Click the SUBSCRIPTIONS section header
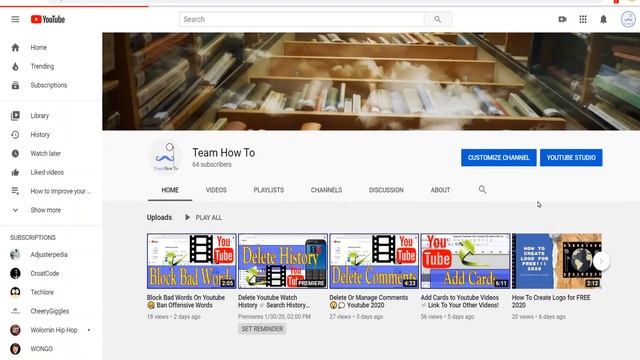 tap(33, 238)
